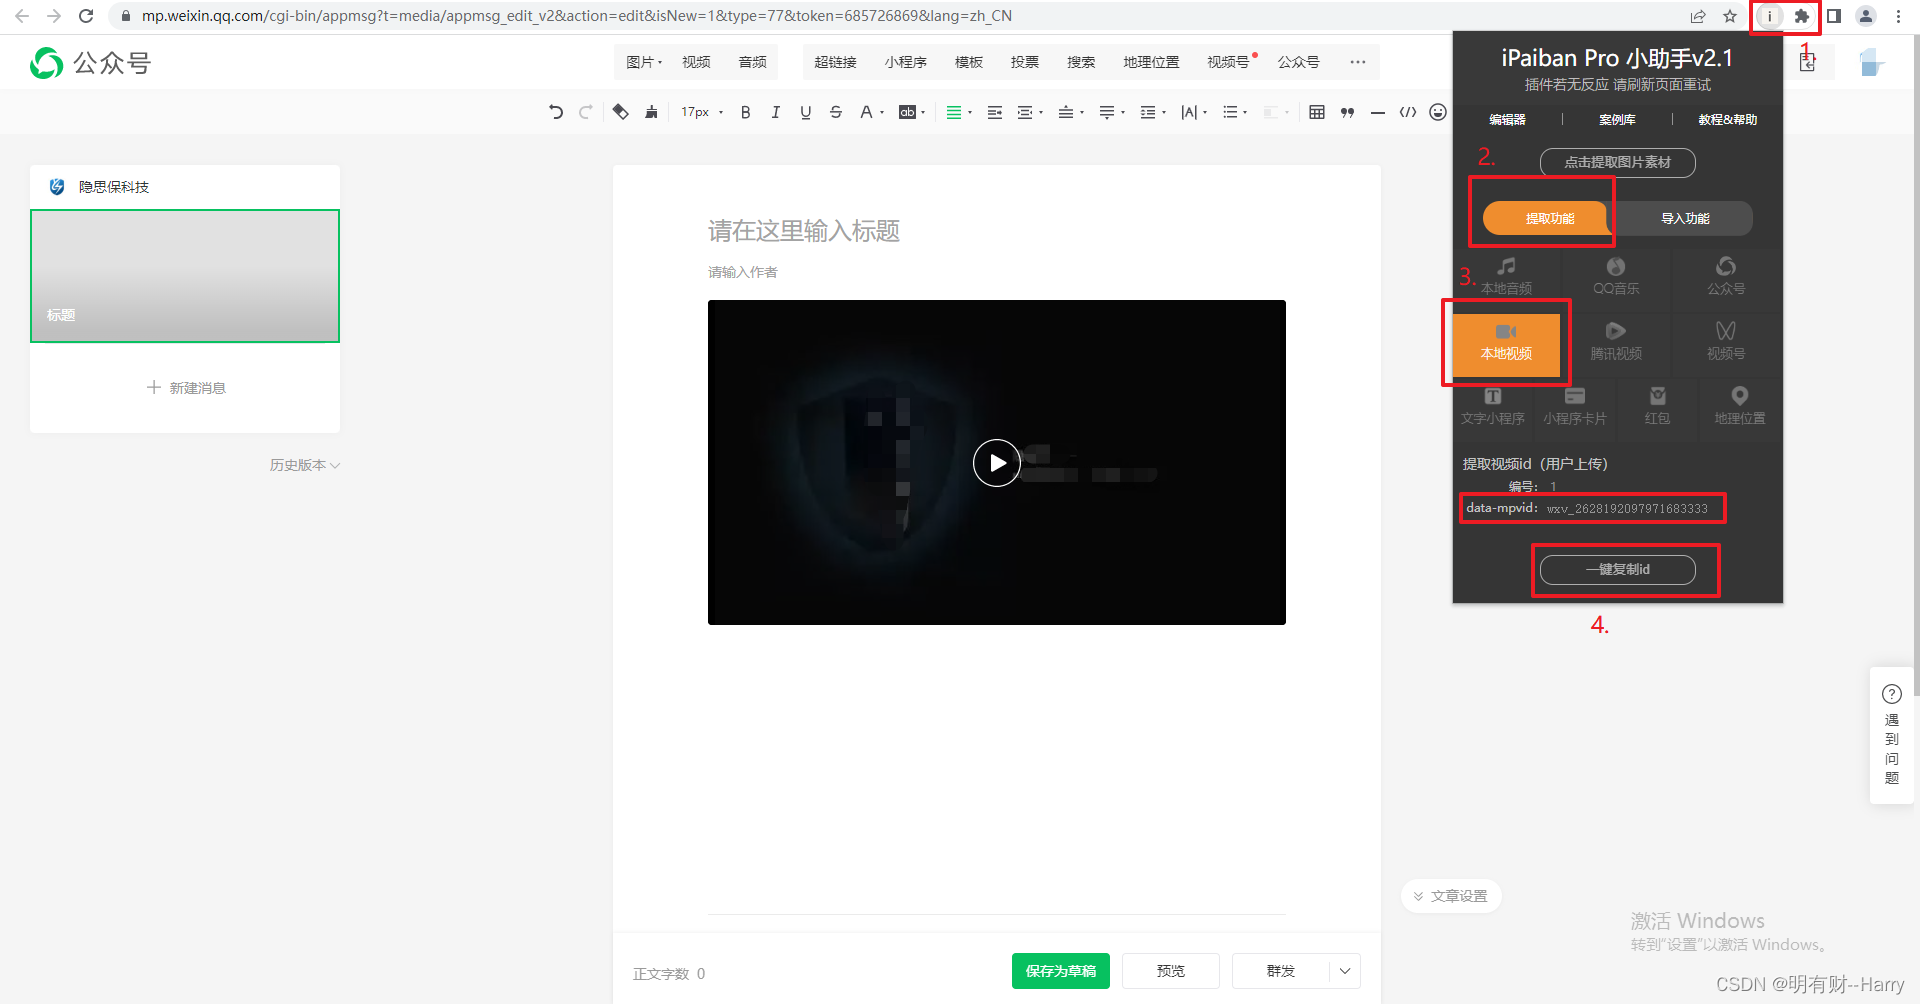This screenshot has height=1004, width=1920.
Task: Open the line spacing dropdown
Action: click(1153, 112)
